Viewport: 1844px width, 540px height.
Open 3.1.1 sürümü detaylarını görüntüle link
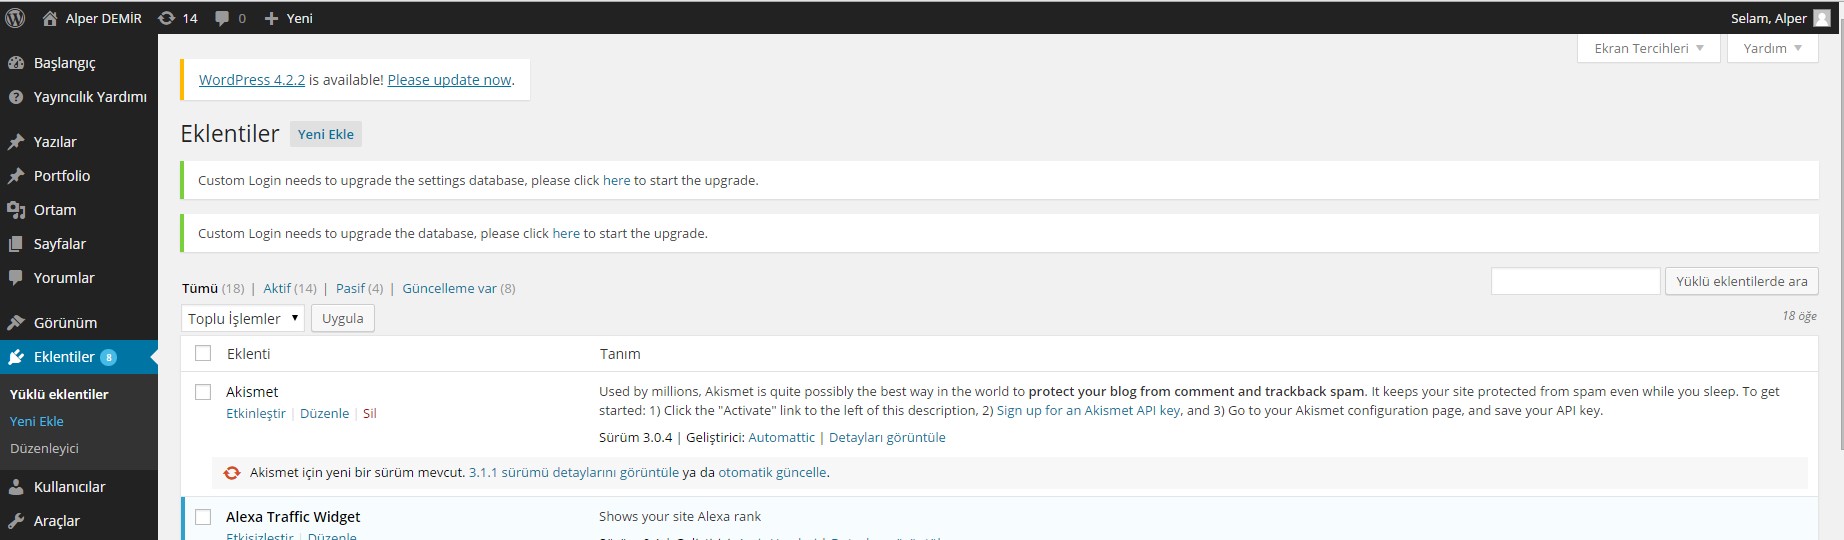click(574, 472)
